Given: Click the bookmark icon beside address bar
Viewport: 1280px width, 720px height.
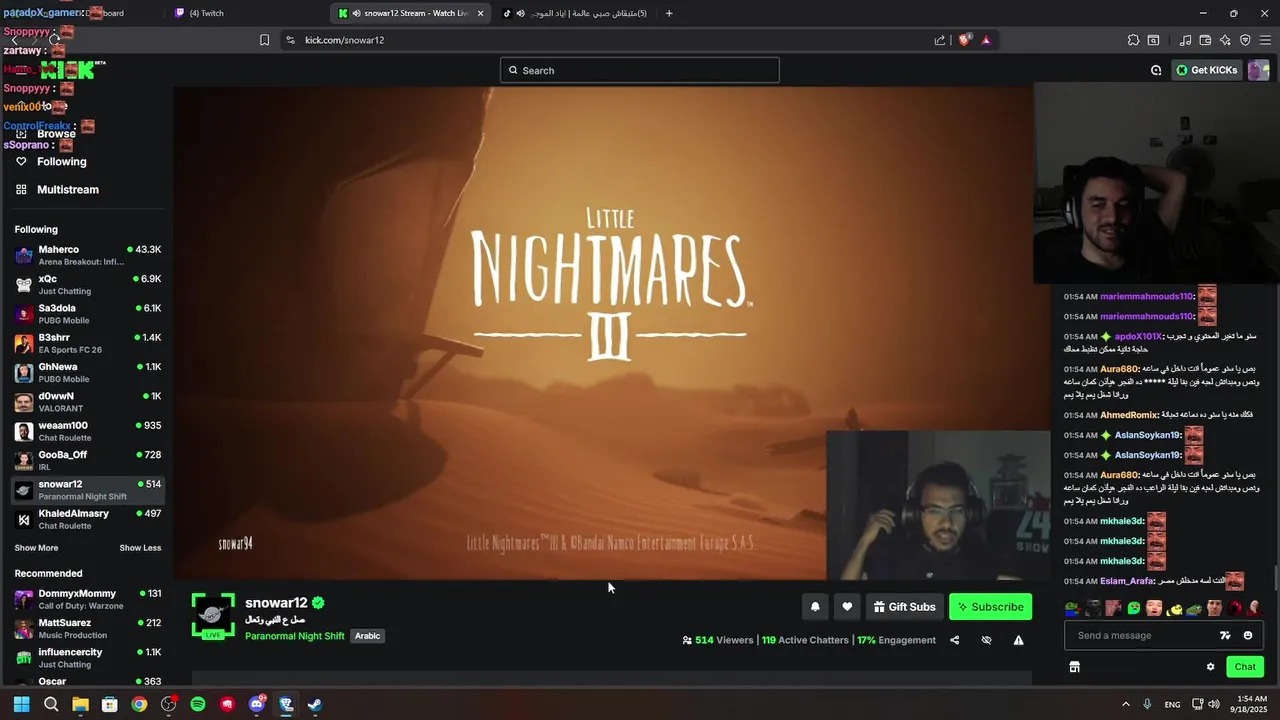Looking at the screenshot, I should (264, 40).
